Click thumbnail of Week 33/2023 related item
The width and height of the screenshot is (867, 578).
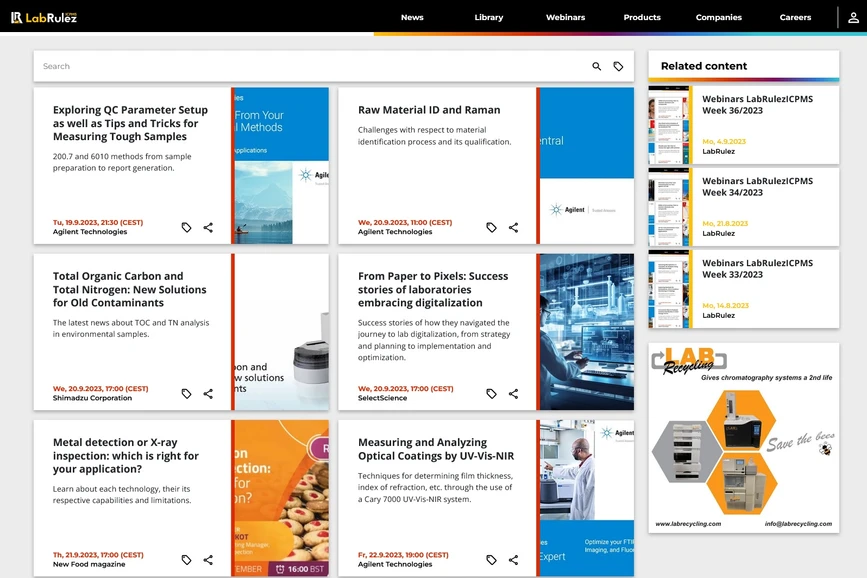(x=668, y=289)
